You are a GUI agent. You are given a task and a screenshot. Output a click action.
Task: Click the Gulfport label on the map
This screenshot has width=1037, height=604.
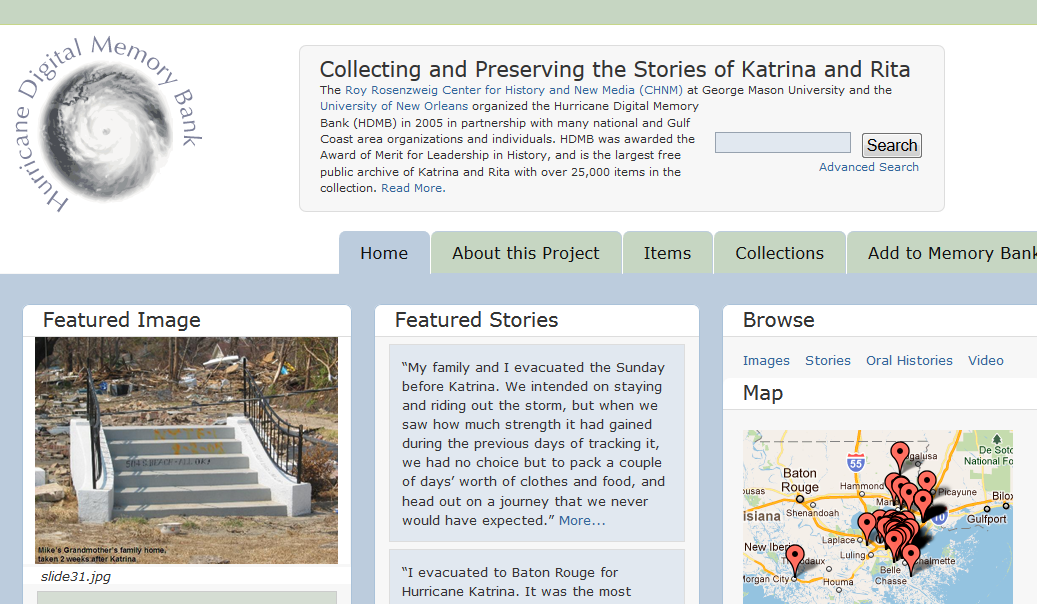pos(986,519)
